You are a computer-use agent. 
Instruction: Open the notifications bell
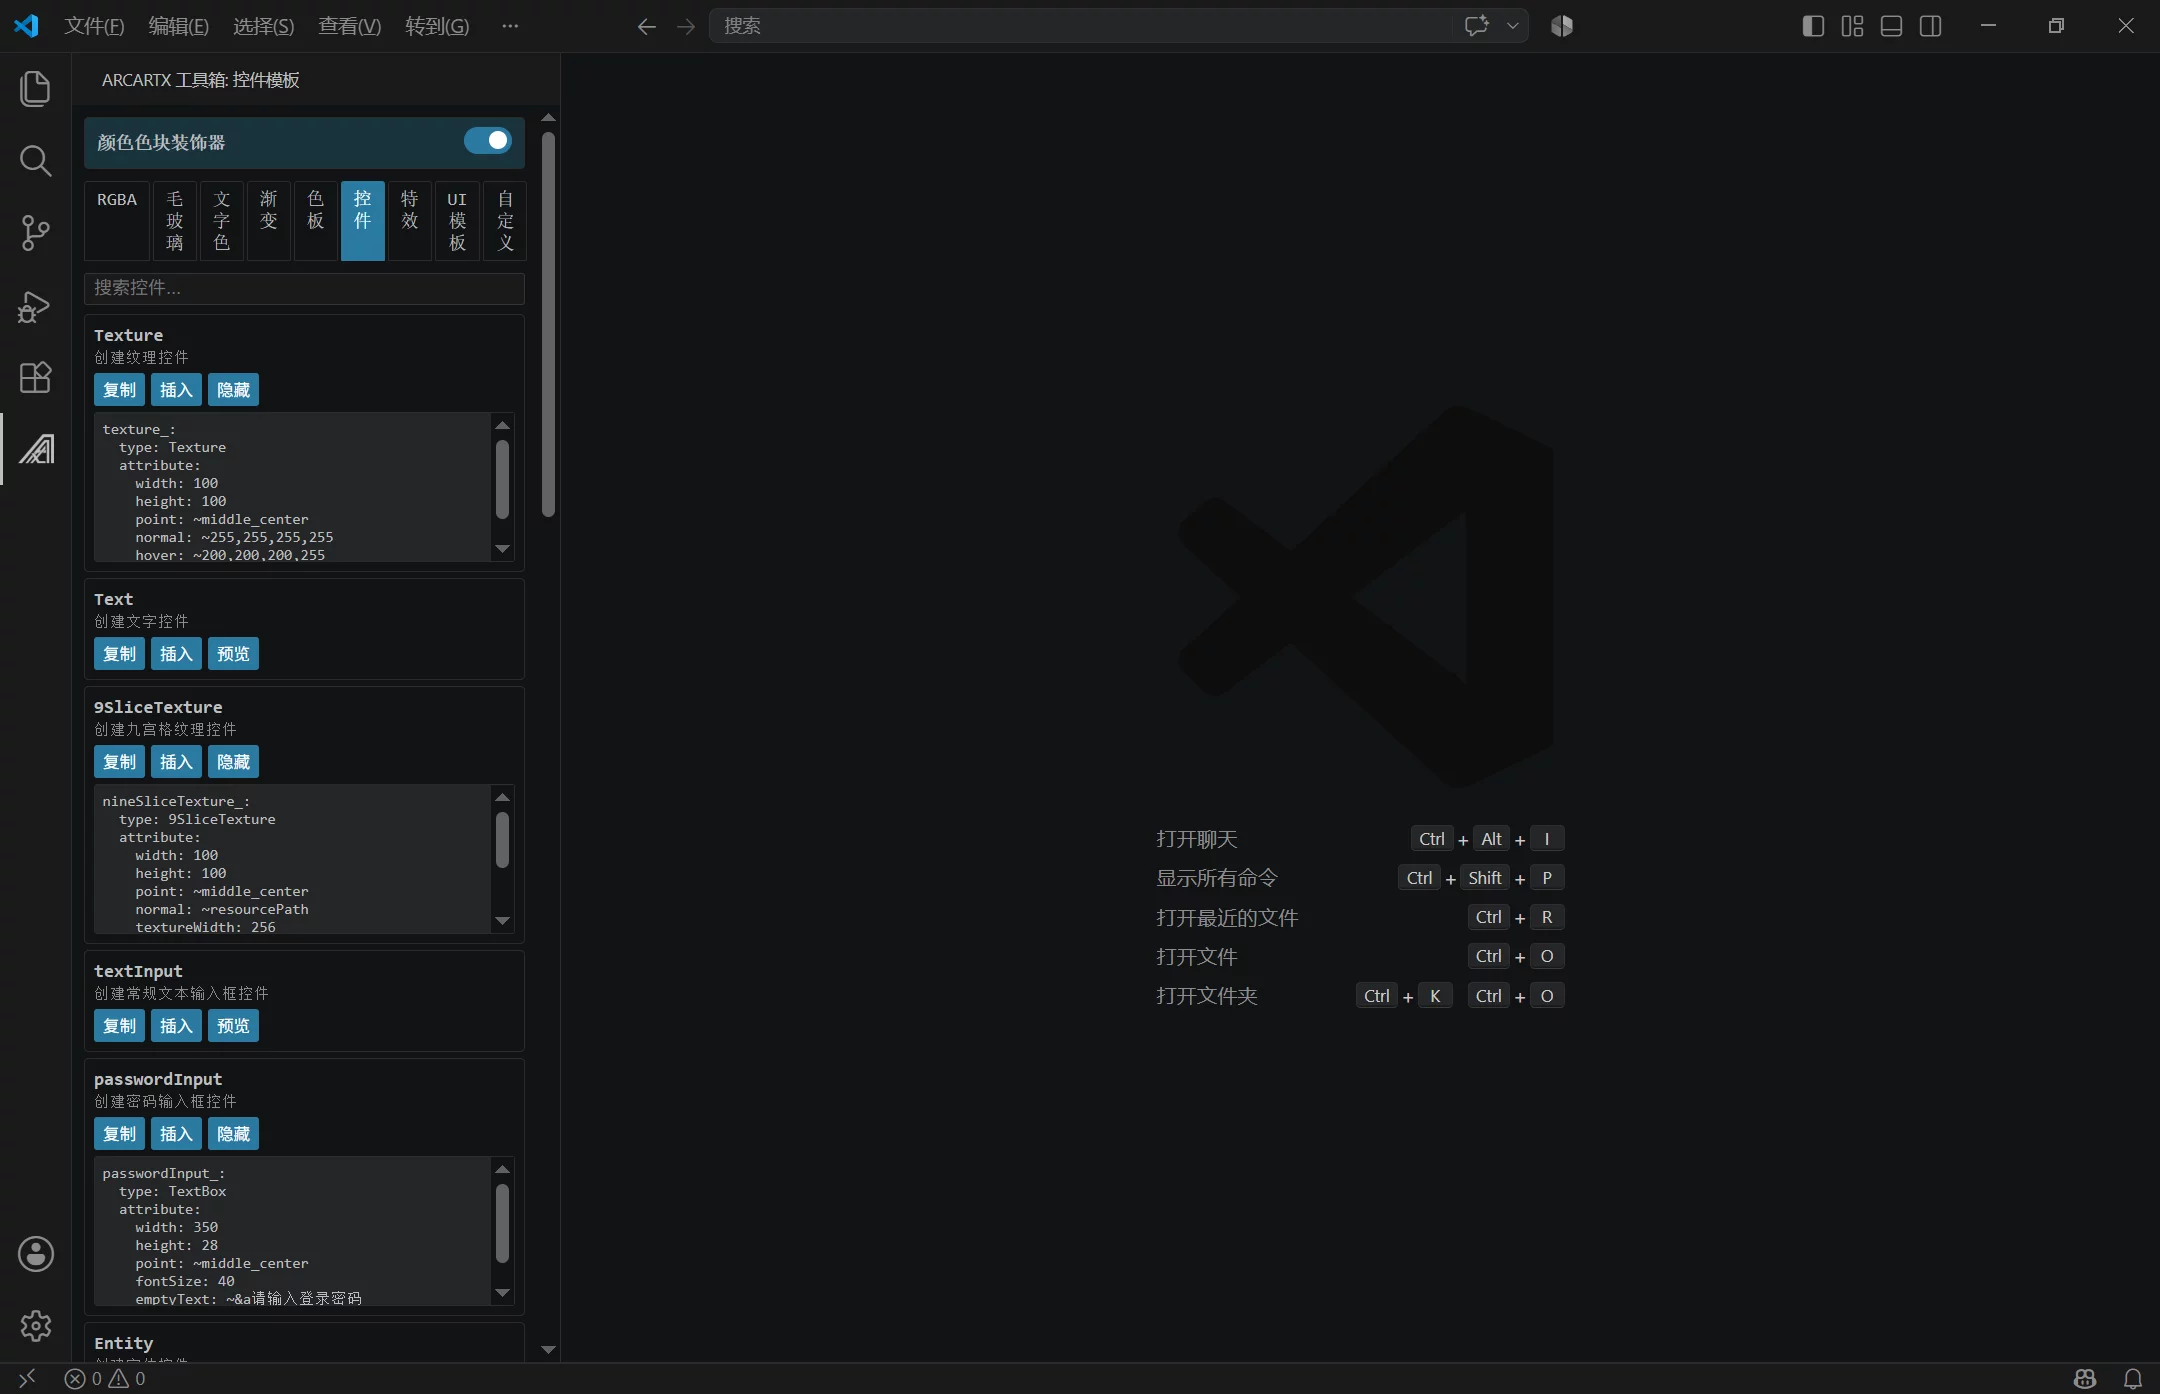pos(2133,1378)
